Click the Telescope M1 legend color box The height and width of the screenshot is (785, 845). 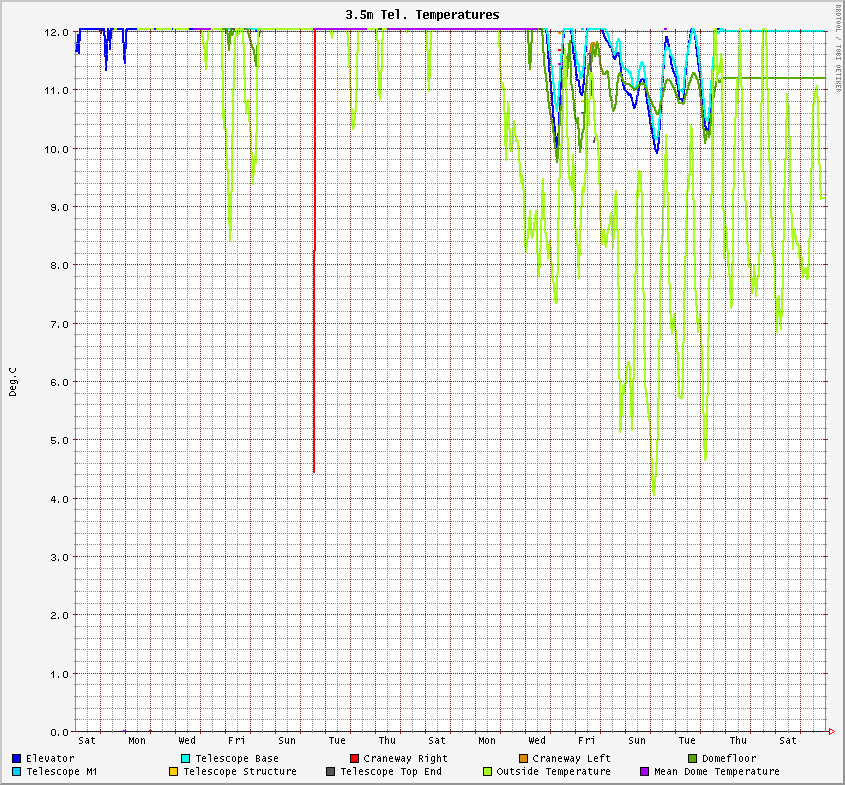tap(17, 772)
